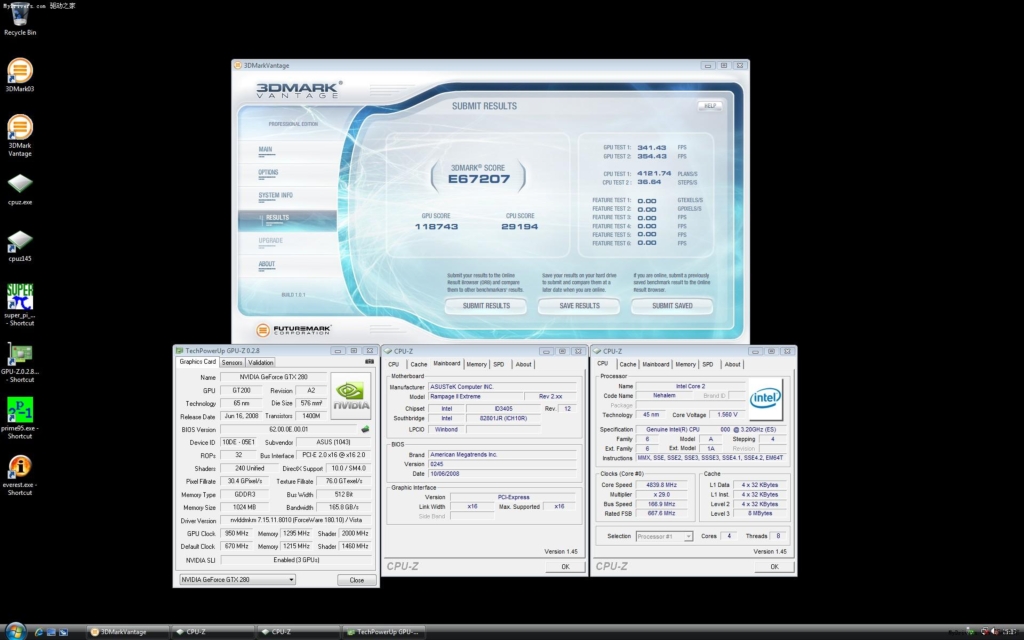Open the OPTIONS section in 3DMark Vantage
This screenshot has height=640, width=1024.
[x=268, y=172]
